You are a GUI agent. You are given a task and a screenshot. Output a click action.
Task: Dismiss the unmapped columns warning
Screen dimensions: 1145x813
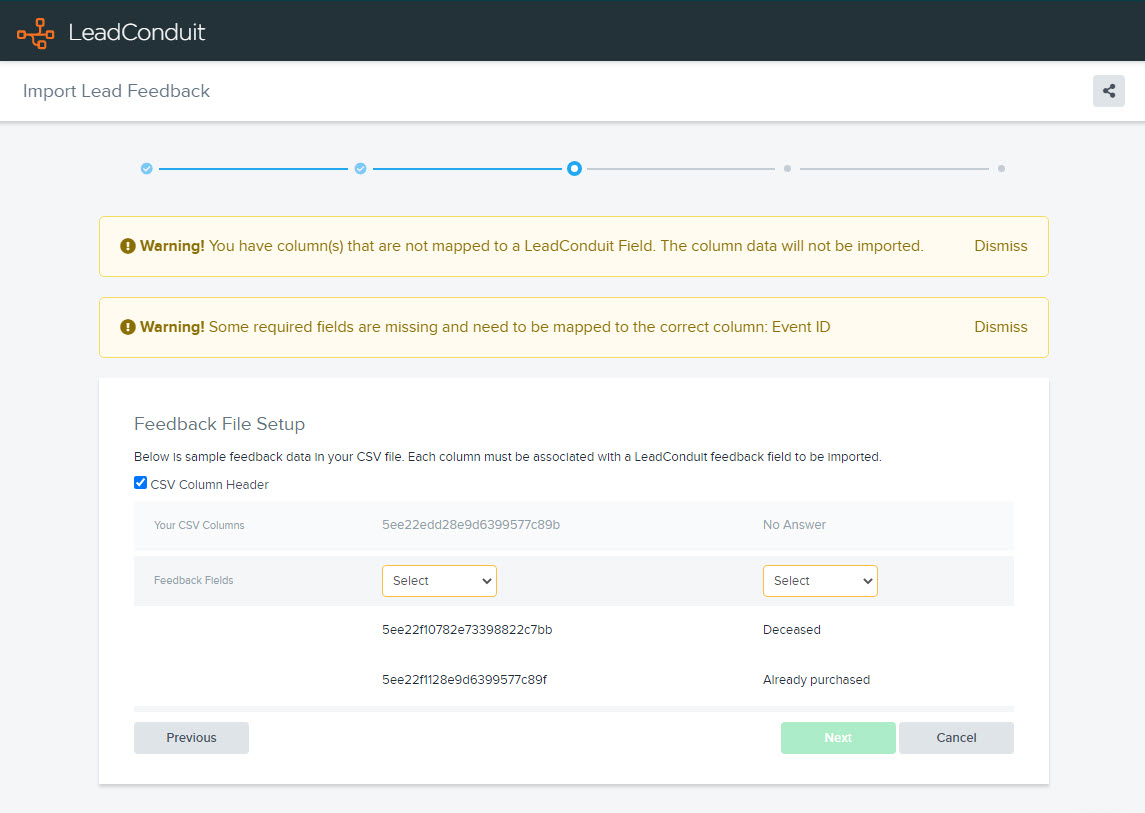[1000, 246]
